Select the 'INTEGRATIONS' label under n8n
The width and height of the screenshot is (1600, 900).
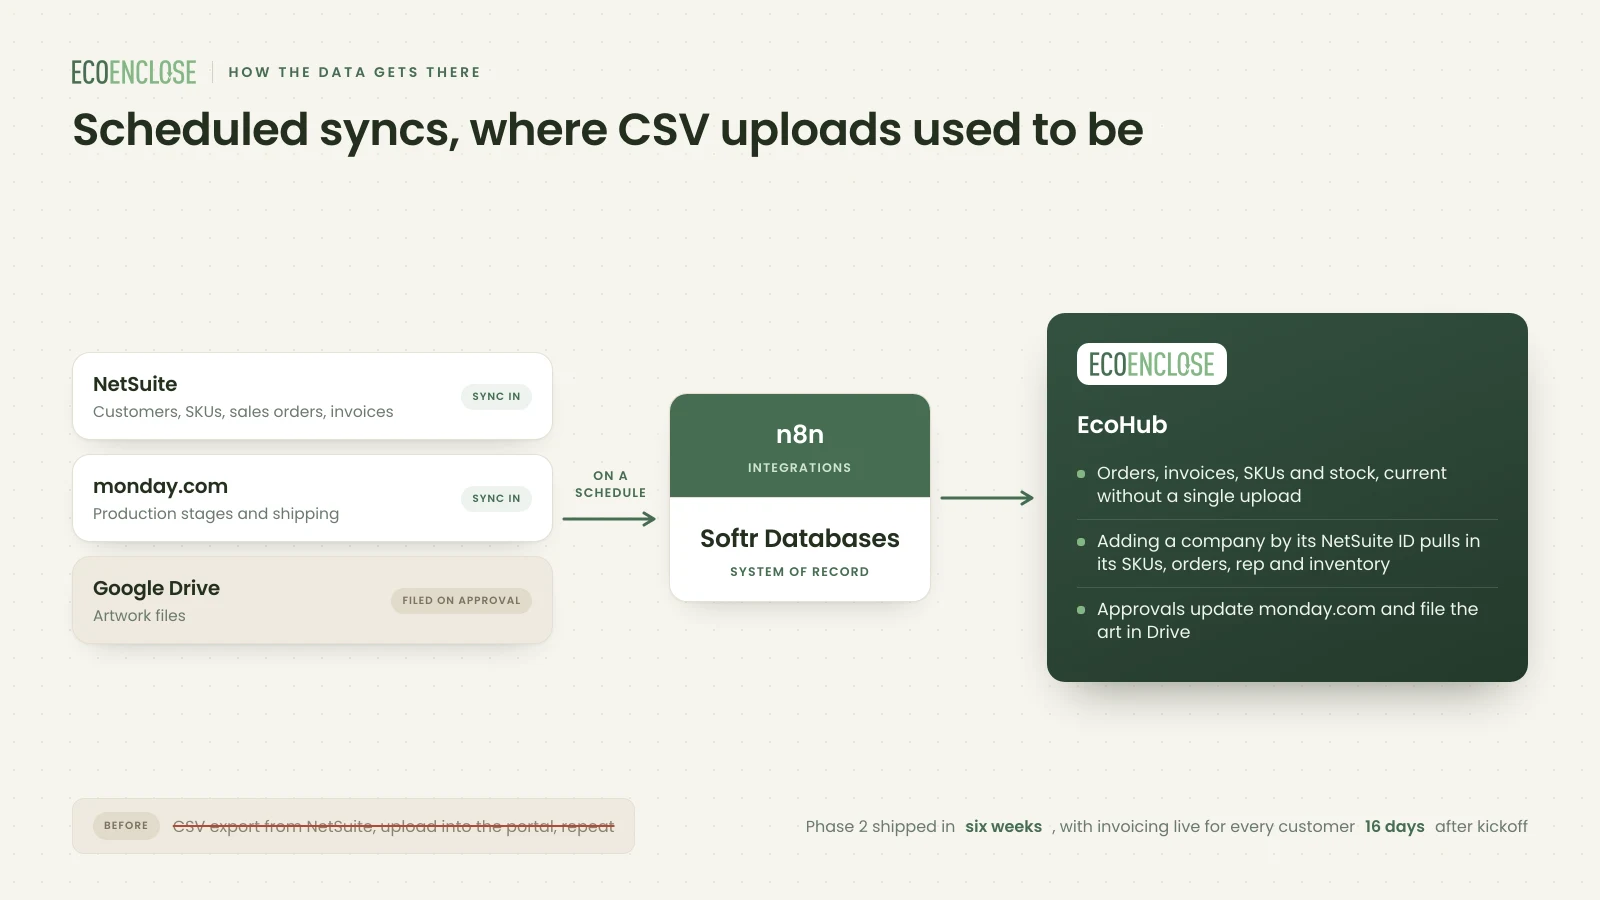(x=800, y=468)
